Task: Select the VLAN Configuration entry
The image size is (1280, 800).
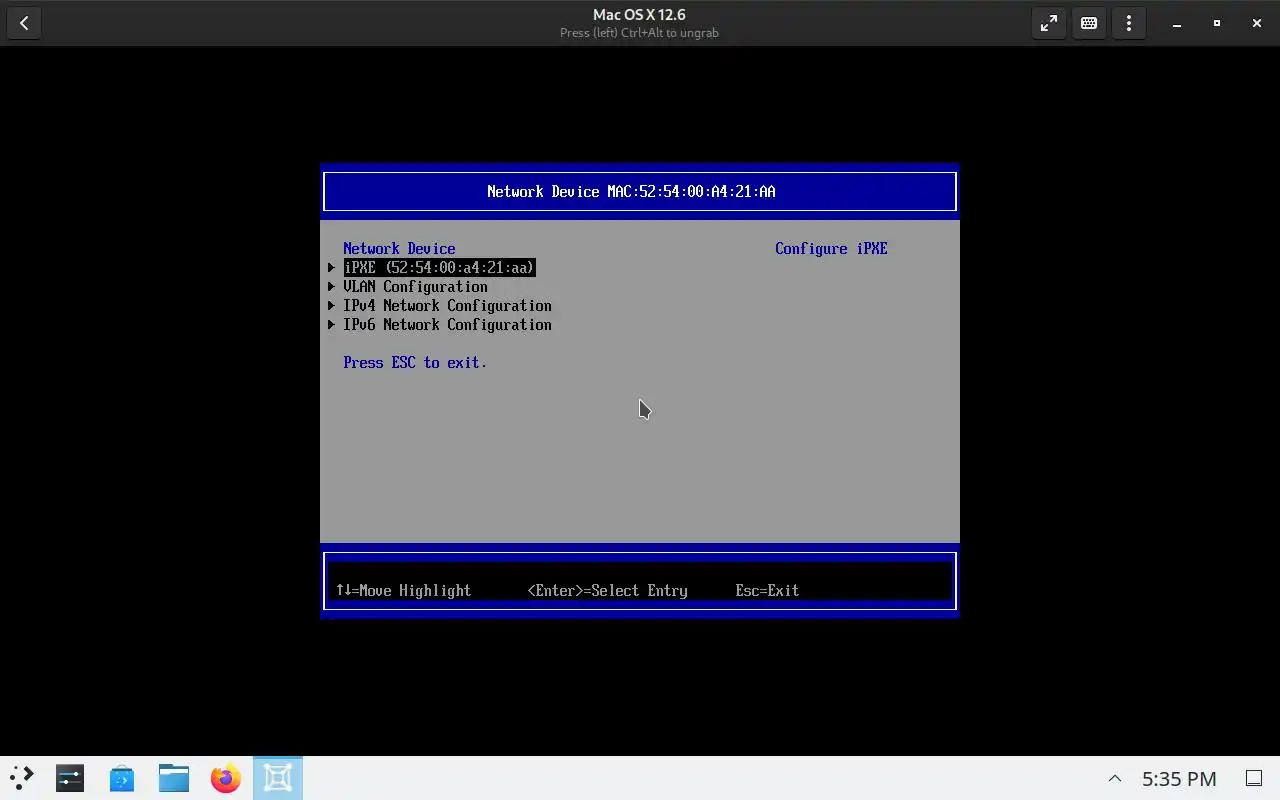Action: point(415,287)
